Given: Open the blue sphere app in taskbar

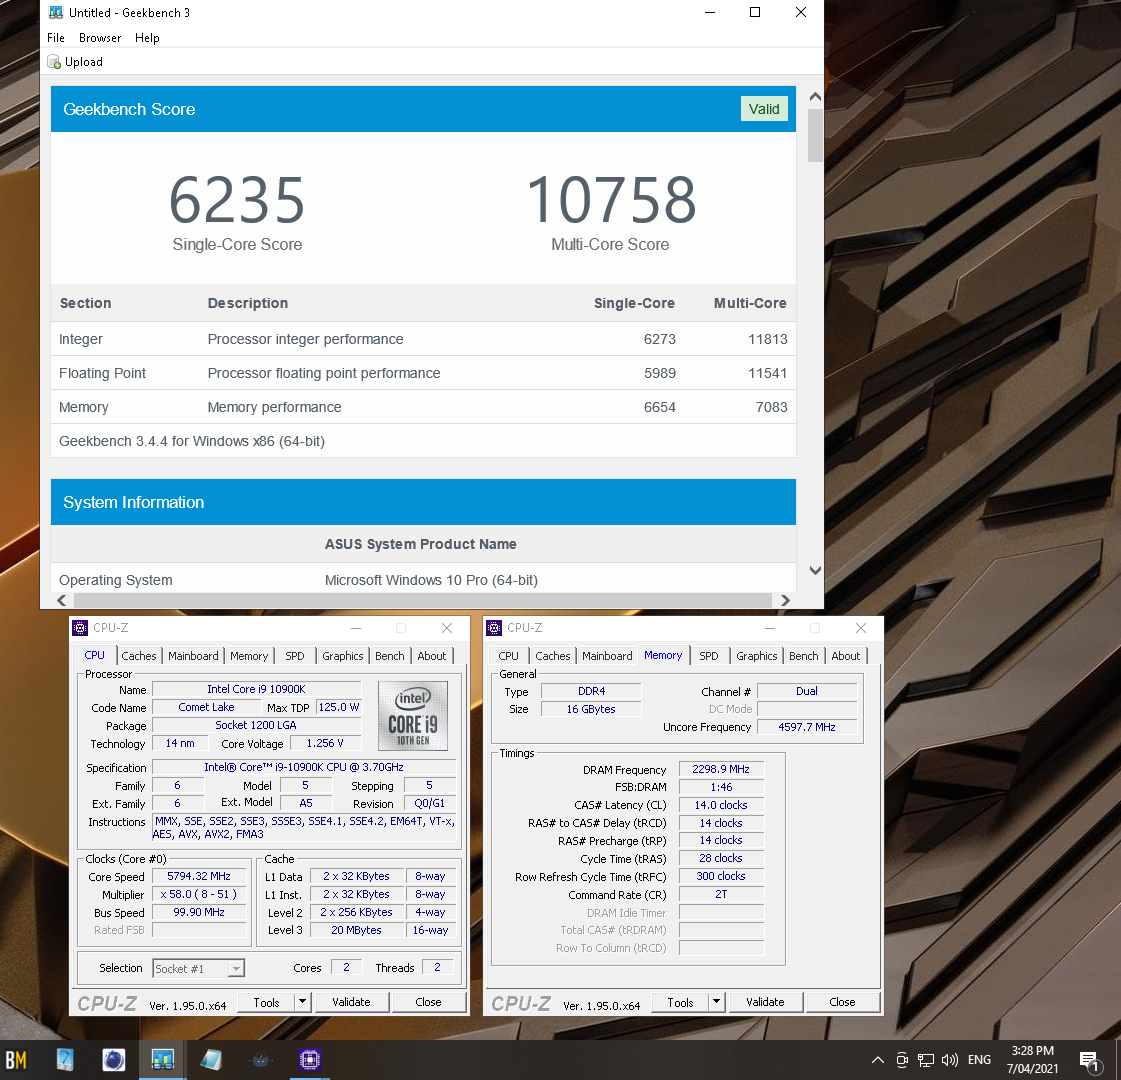Looking at the screenshot, I should click(x=114, y=1060).
